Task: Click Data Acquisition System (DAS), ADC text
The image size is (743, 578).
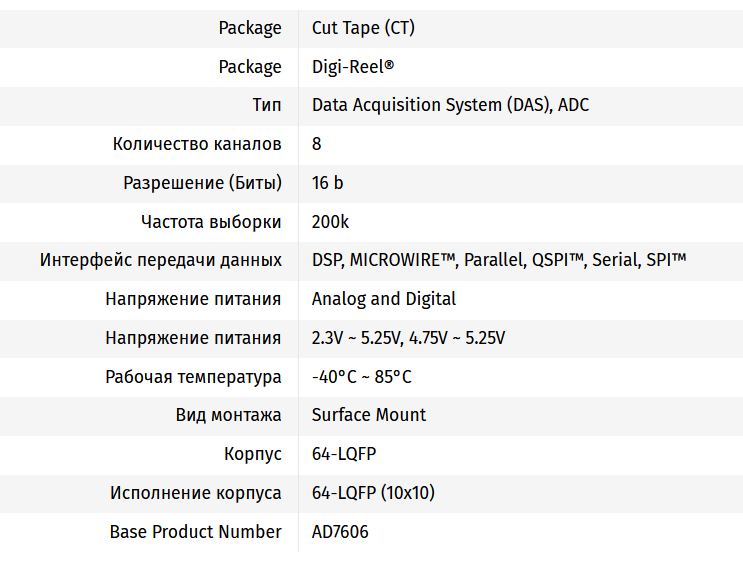Action: (x=450, y=105)
